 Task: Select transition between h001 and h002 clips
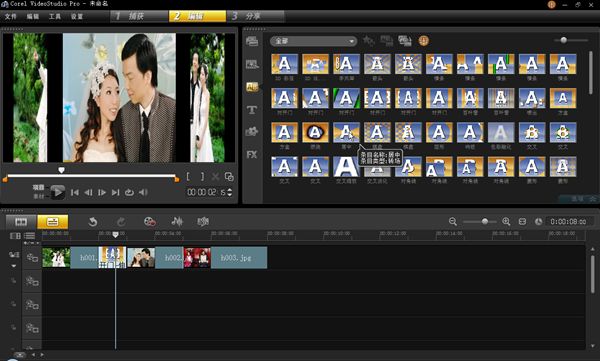tap(112, 257)
